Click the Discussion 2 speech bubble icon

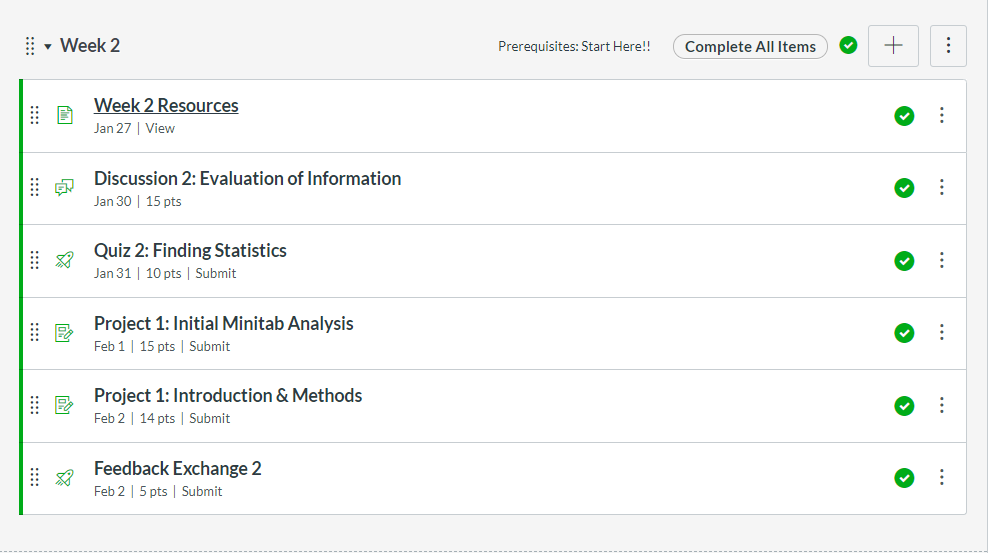point(65,187)
